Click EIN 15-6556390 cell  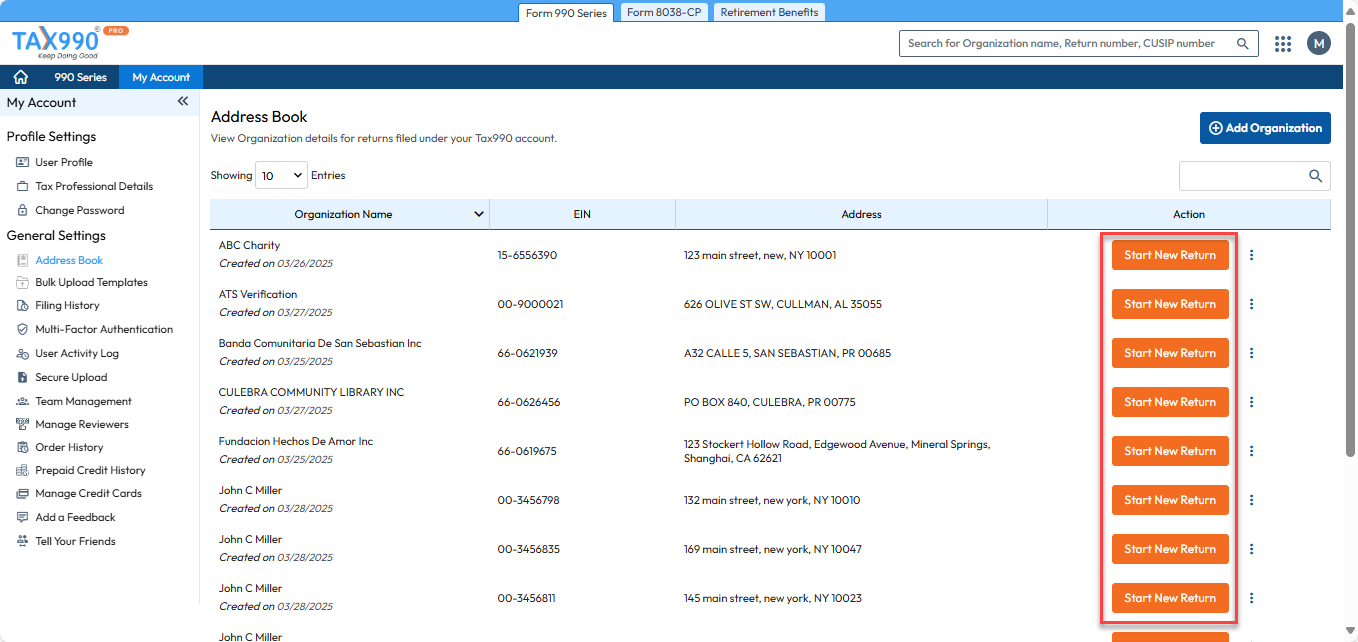[x=527, y=255]
